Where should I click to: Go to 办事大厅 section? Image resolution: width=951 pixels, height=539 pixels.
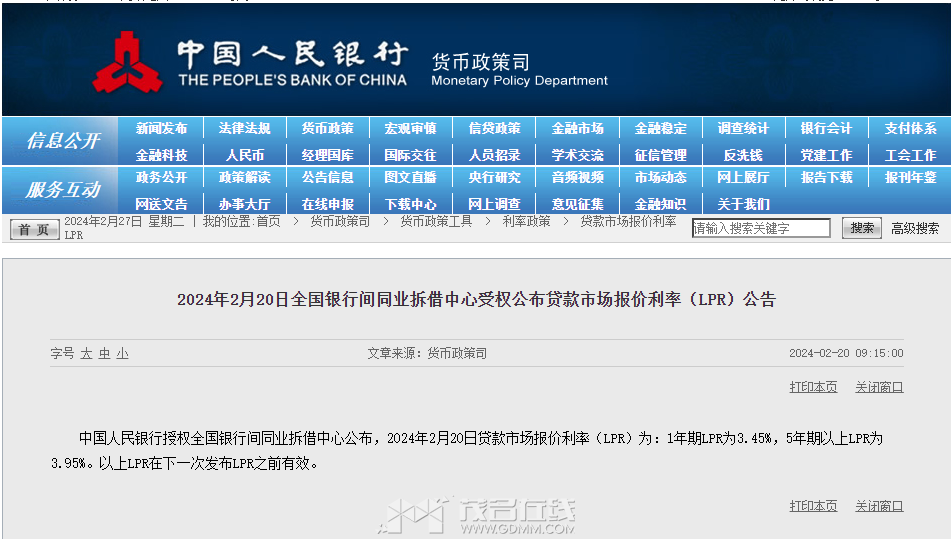[x=244, y=204]
